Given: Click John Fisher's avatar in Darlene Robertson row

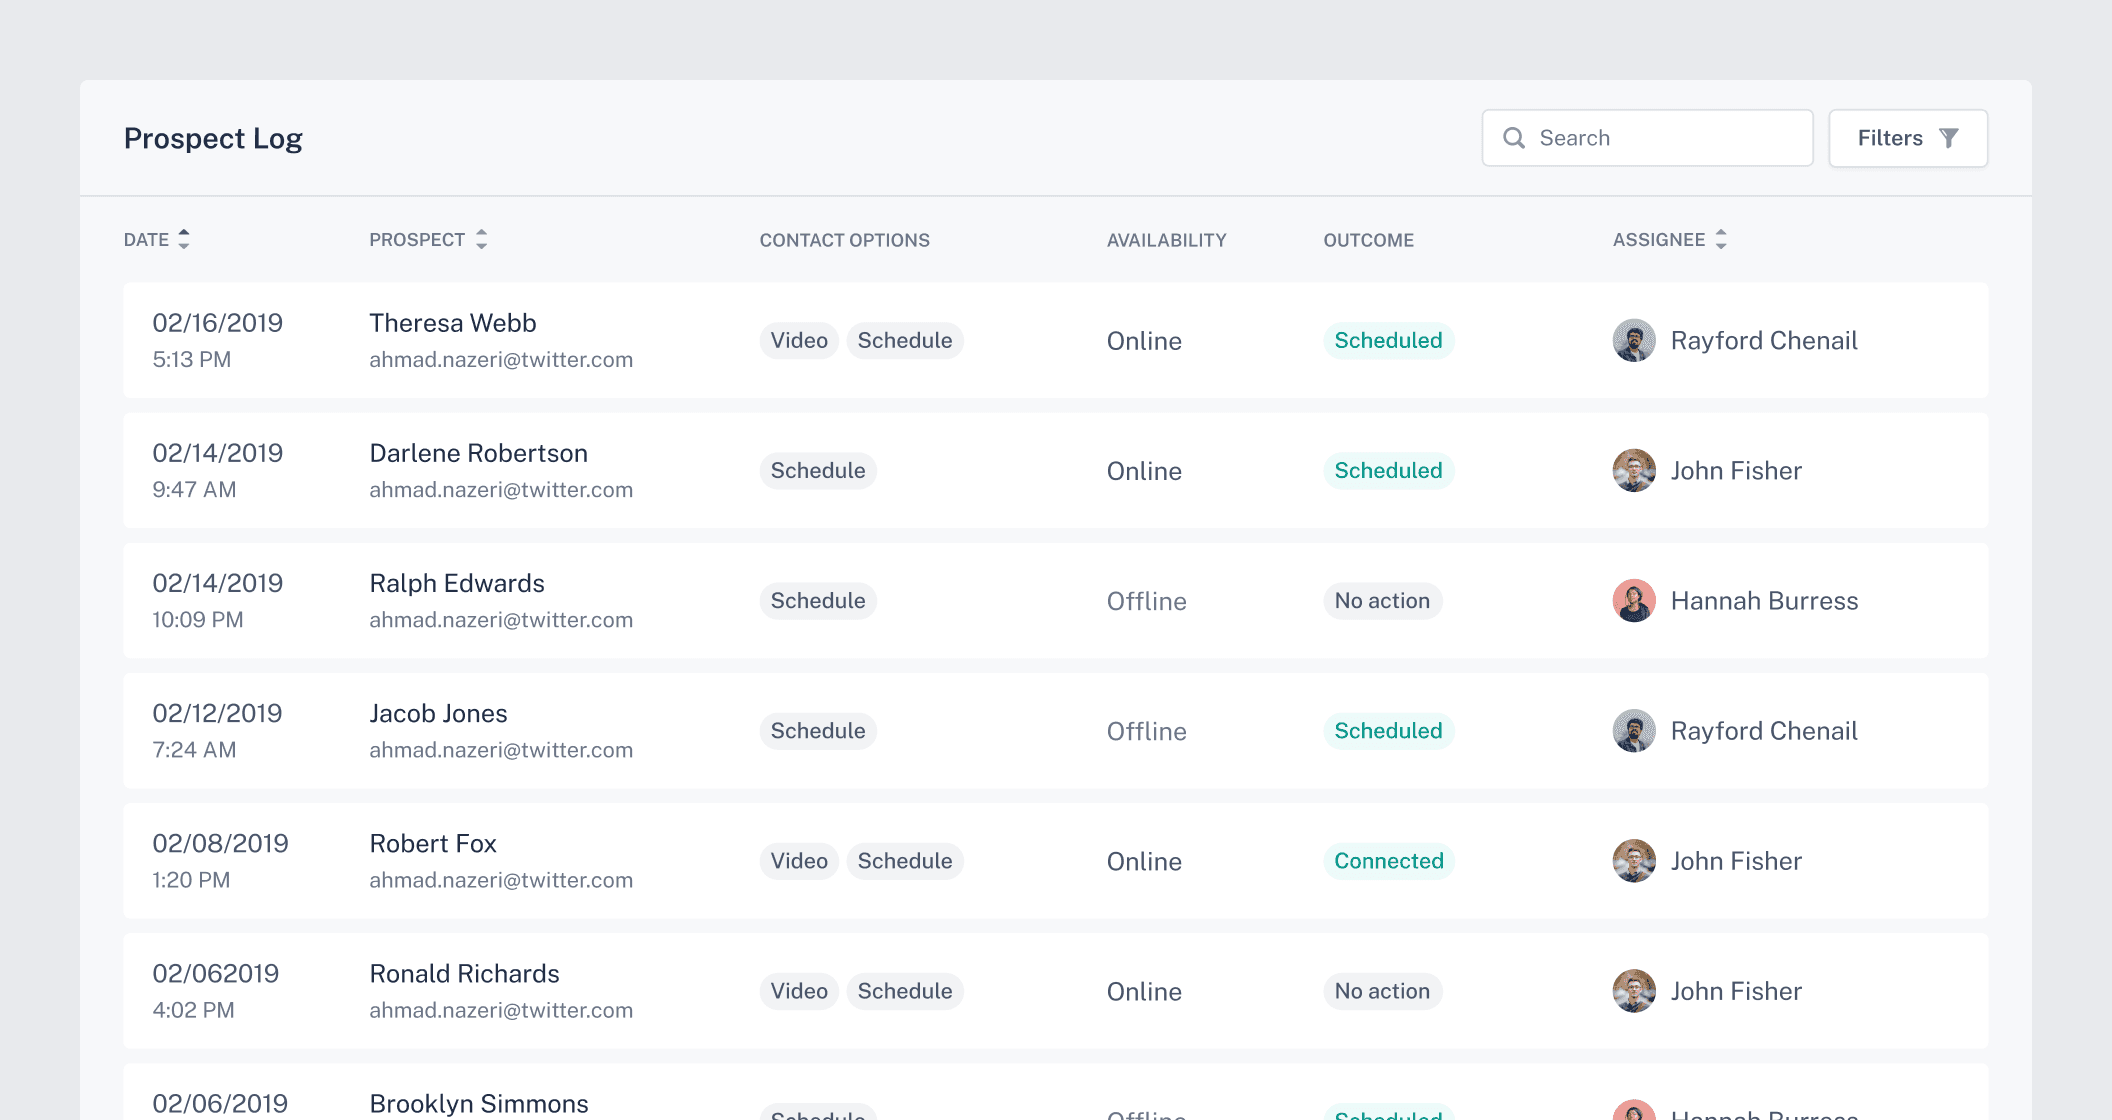Looking at the screenshot, I should point(1634,471).
